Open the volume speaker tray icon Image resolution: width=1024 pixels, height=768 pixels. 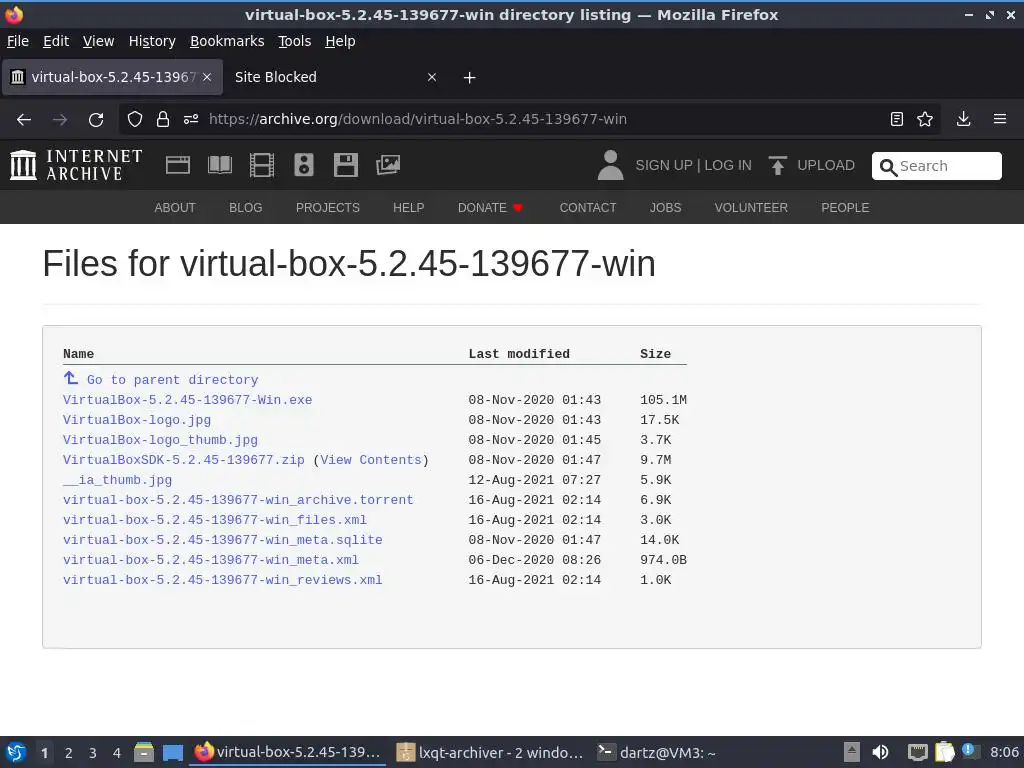click(880, 752)
